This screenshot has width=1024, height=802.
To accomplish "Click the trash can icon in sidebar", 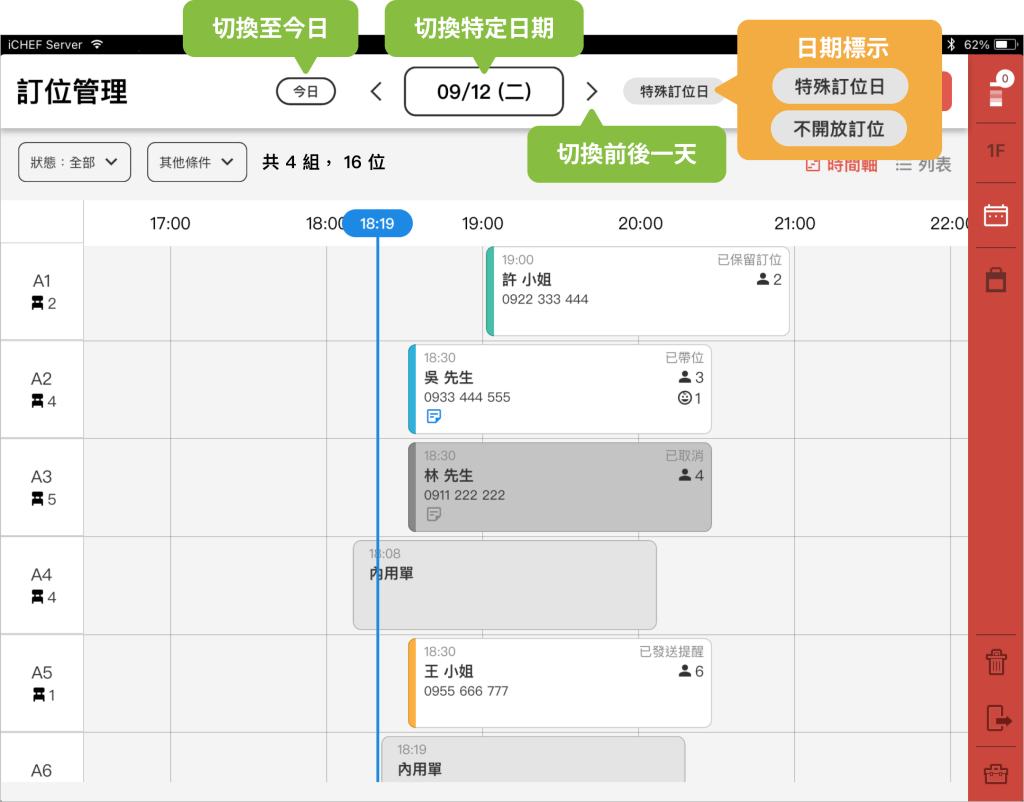I will (x=995, y=661).
